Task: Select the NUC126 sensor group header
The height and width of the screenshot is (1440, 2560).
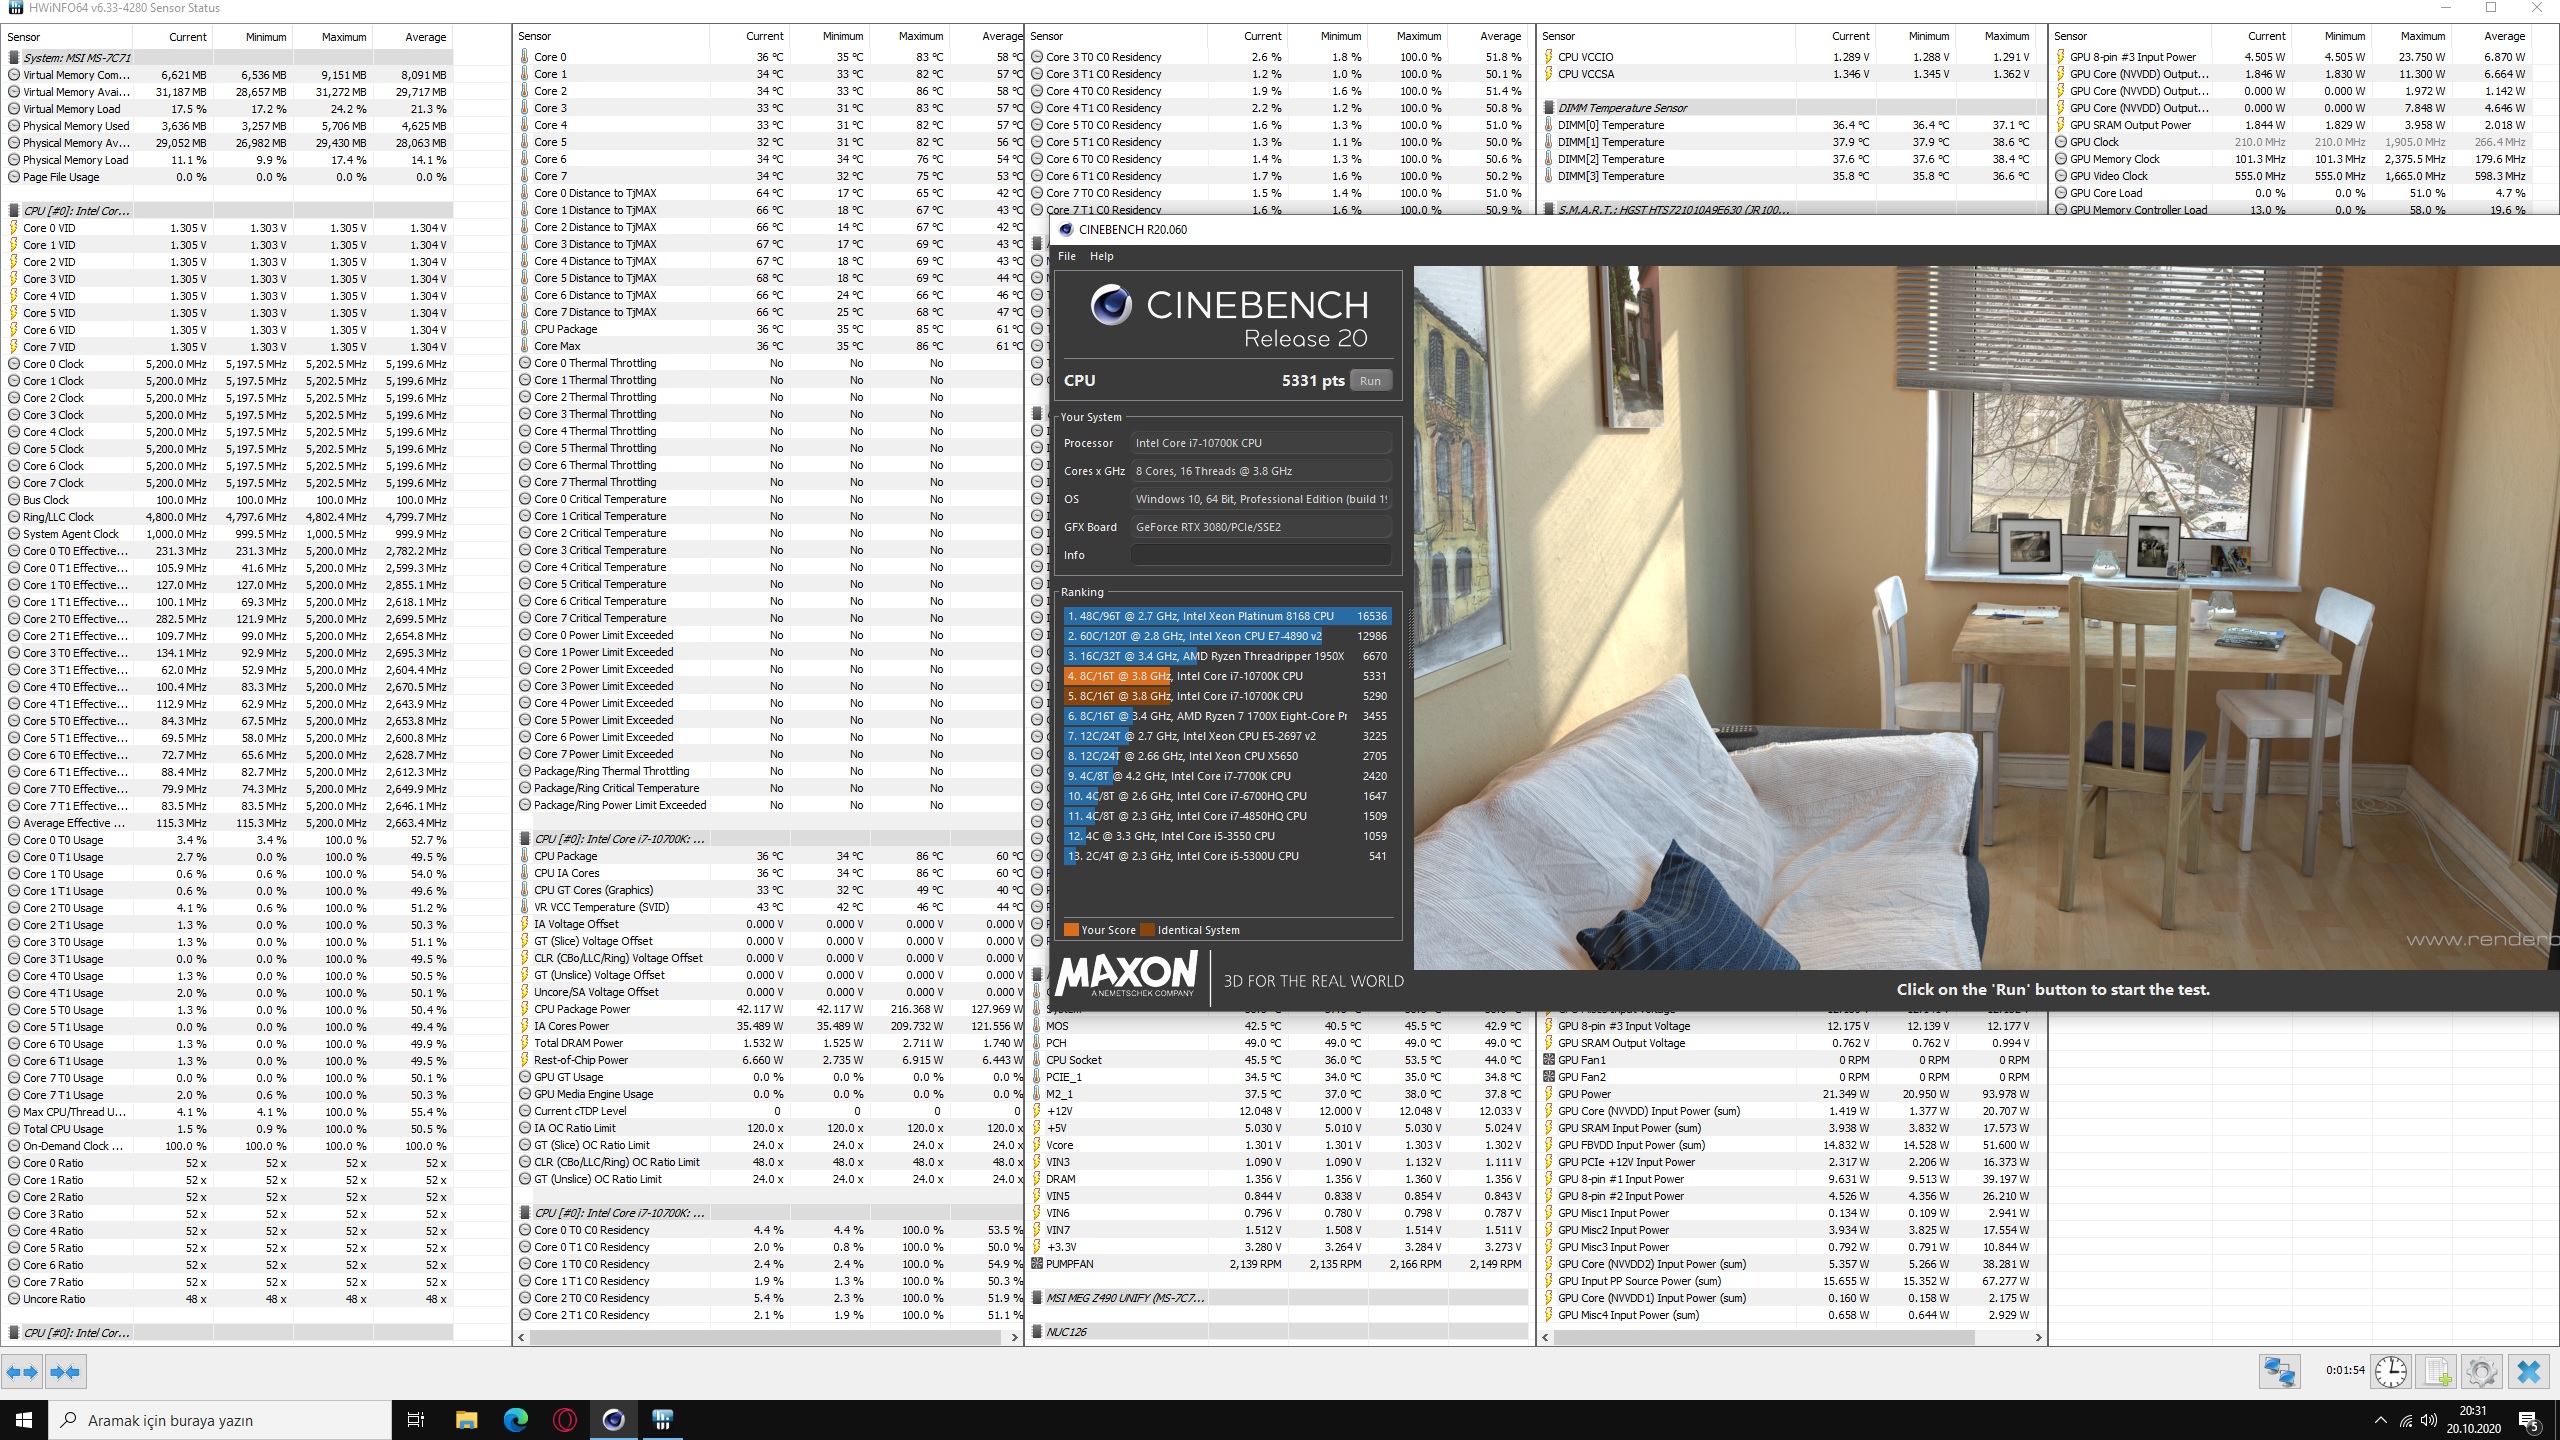Action: coord(1280,1332)
